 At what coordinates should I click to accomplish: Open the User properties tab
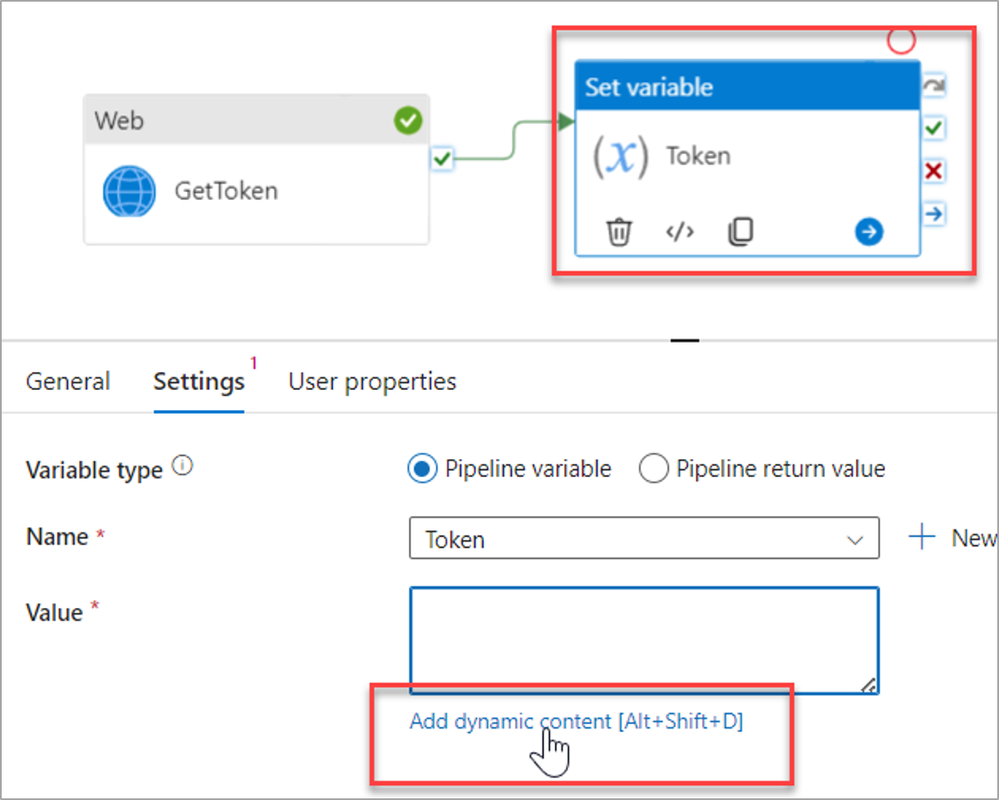click(x=372, y=381)
